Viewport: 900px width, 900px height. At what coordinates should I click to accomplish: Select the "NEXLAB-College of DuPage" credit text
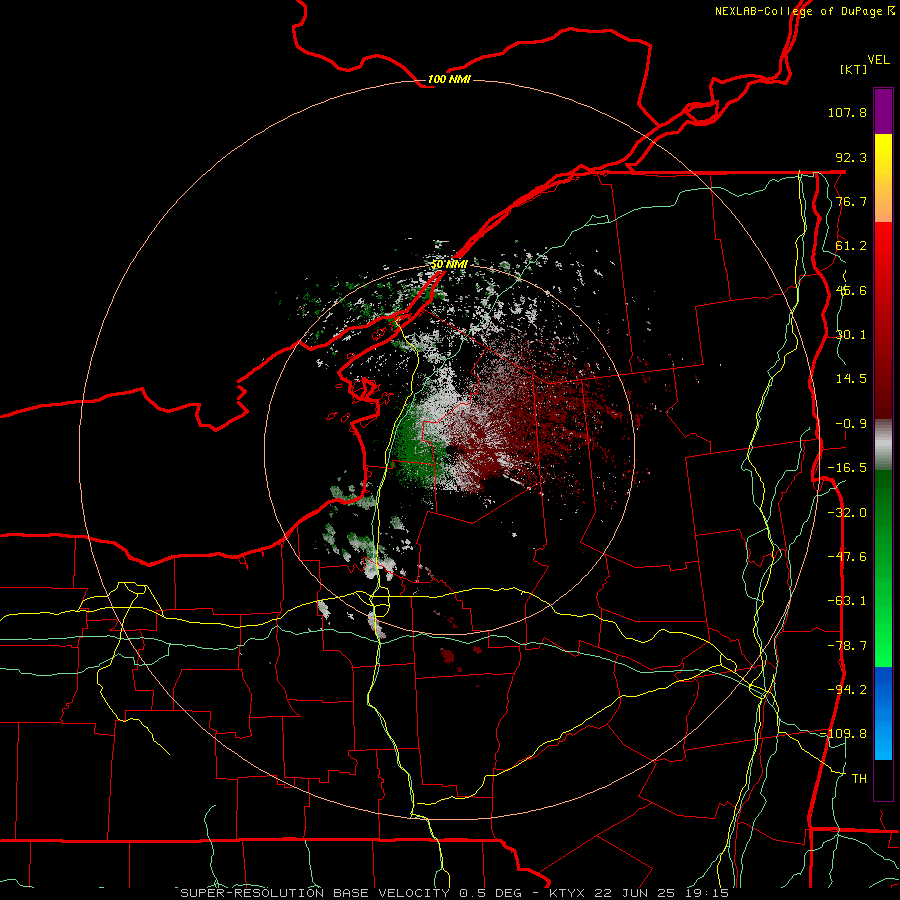(798, 11)
